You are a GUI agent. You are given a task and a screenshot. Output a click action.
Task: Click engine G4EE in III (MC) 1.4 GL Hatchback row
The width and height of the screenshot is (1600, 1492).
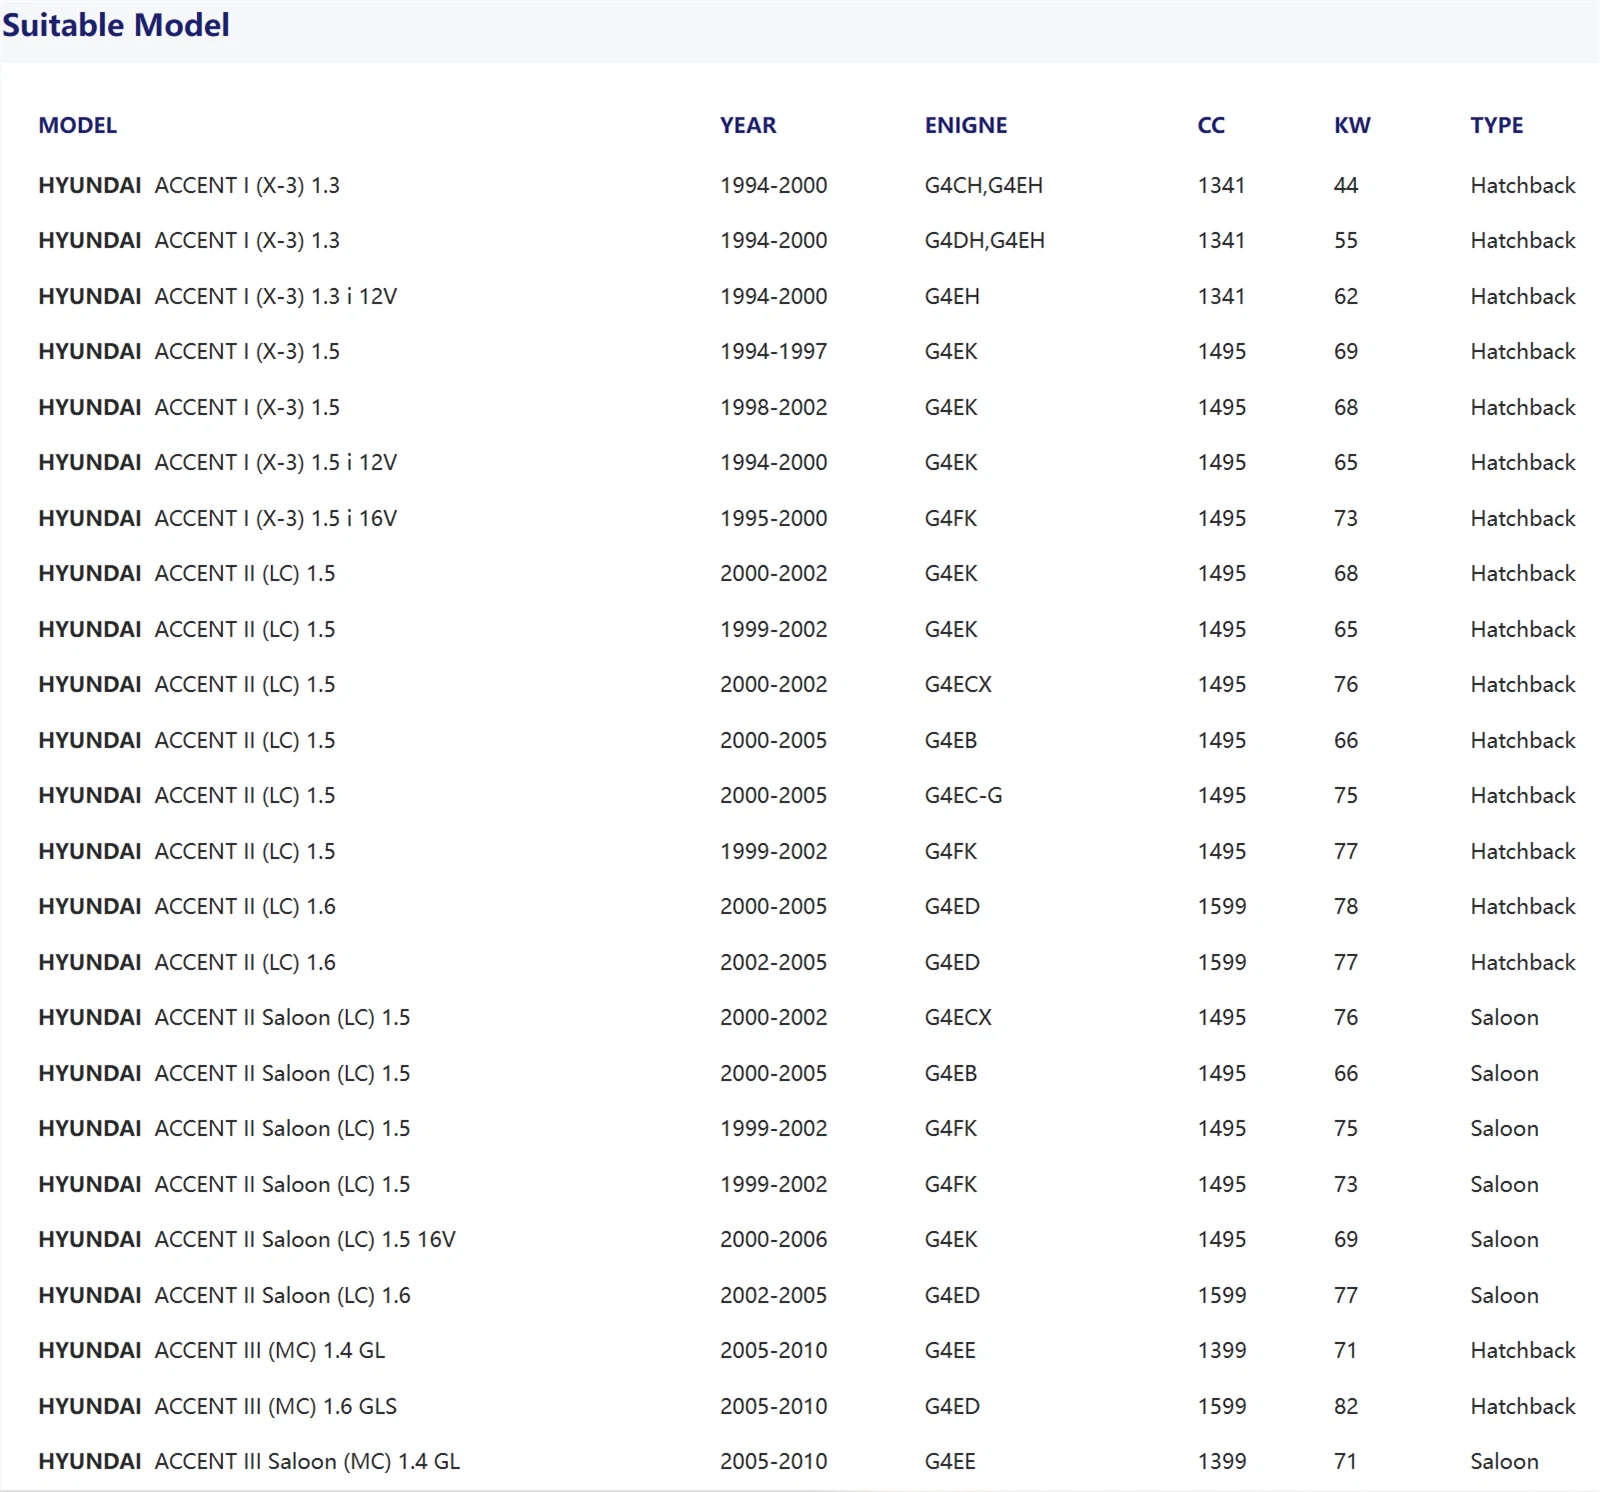pos(950,1350)
